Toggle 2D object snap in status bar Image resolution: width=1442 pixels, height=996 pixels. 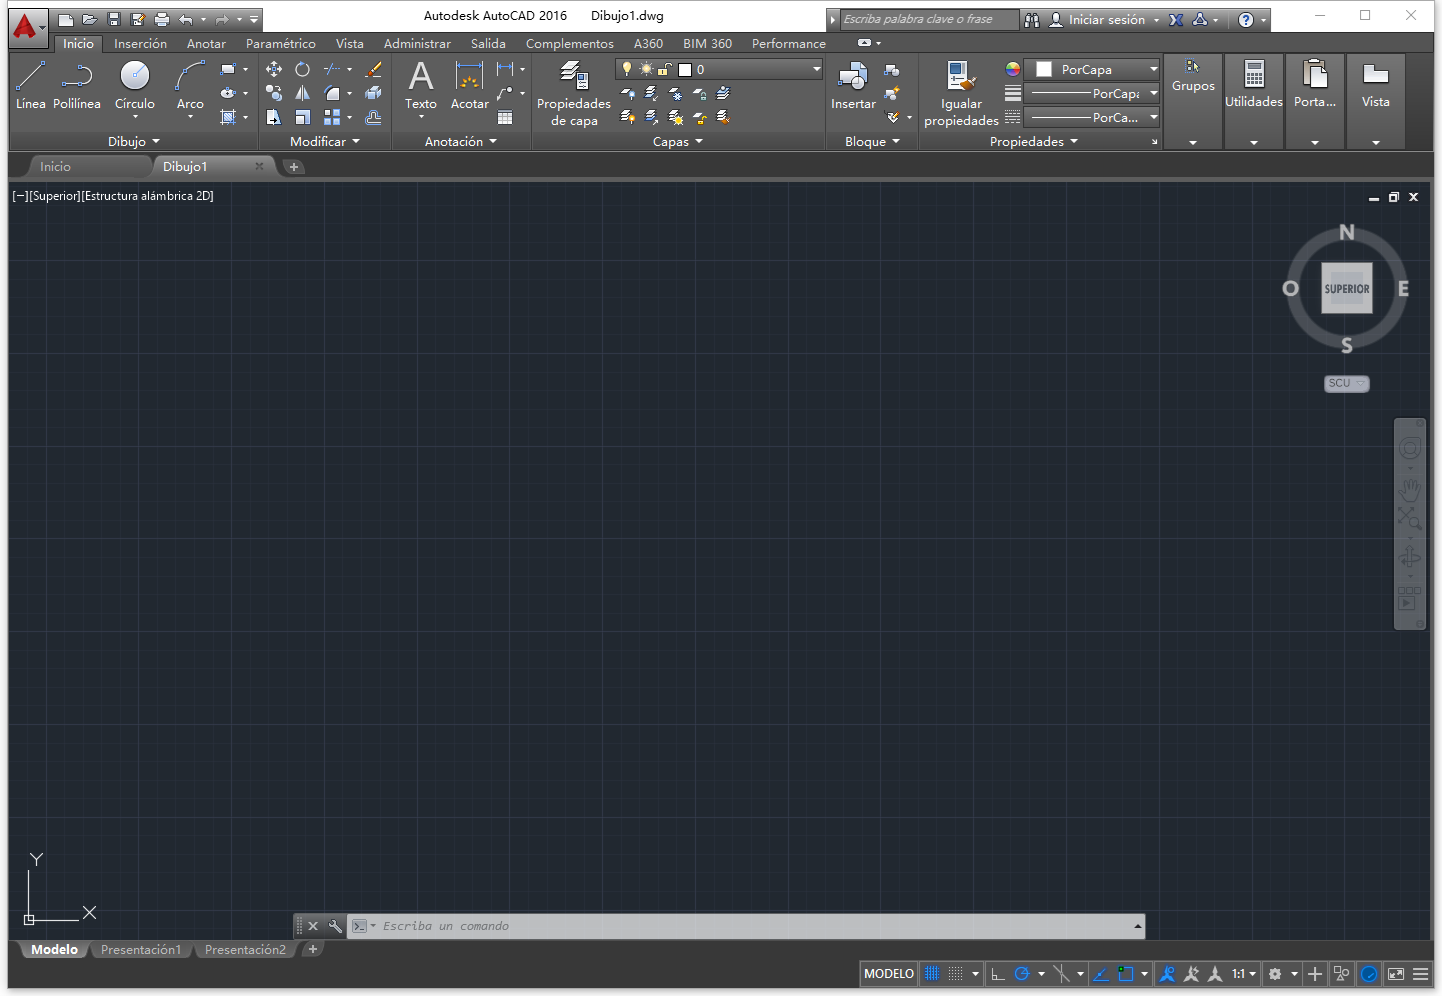point(1126,974)
